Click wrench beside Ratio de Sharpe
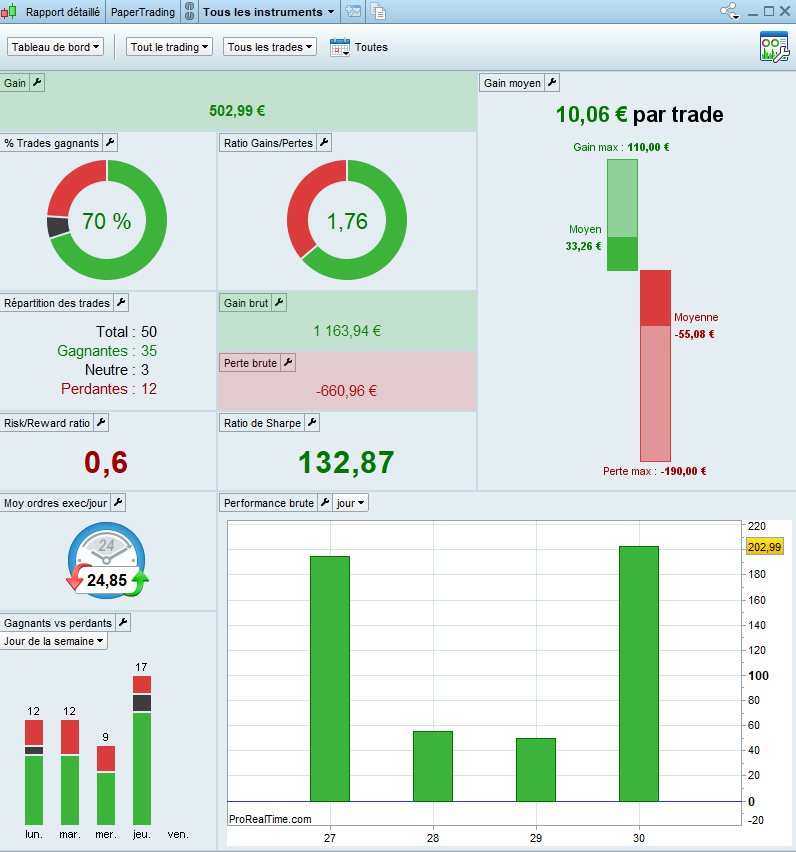The width and height of the screenshot is (796, 852). point(312,423)
